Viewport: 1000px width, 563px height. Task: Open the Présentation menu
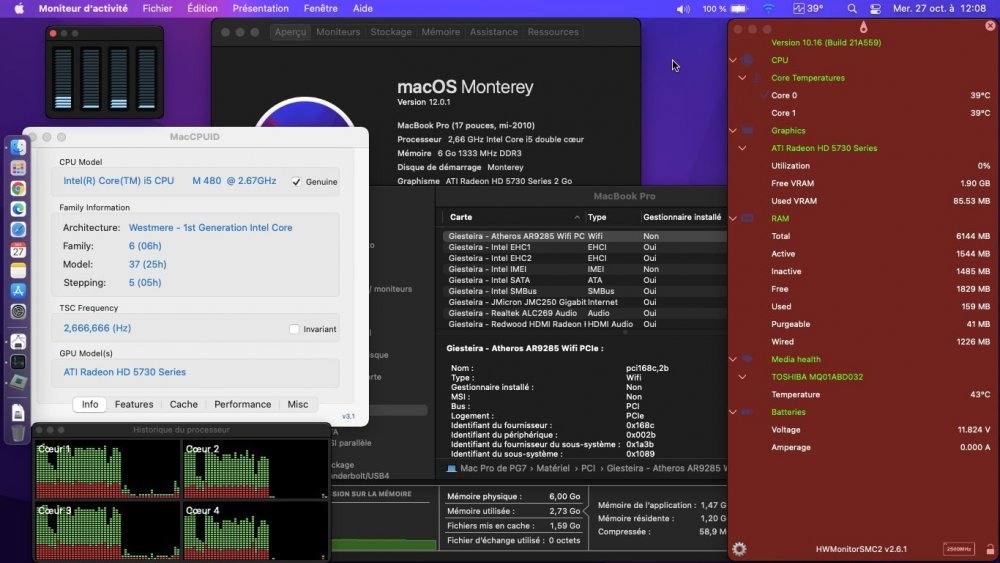click(x=260, y=8)
